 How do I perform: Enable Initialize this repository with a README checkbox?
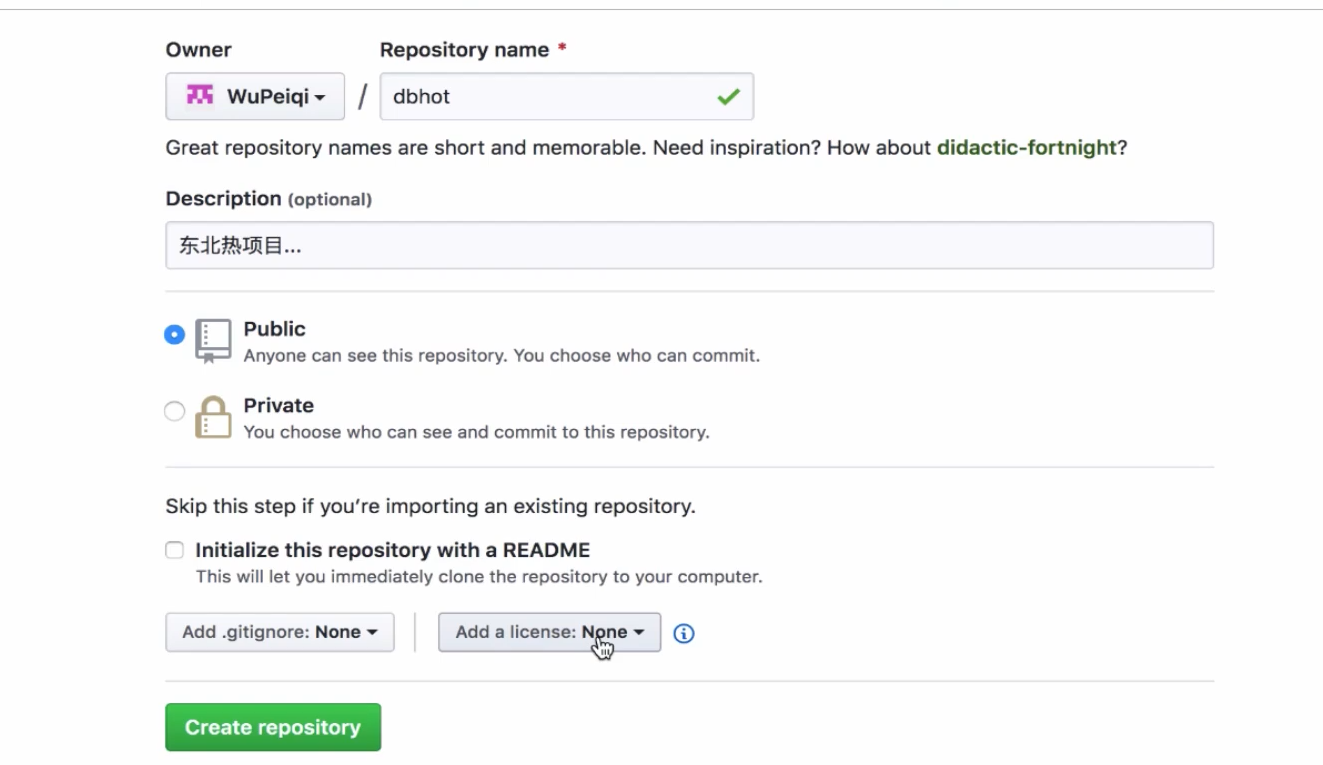175,550
